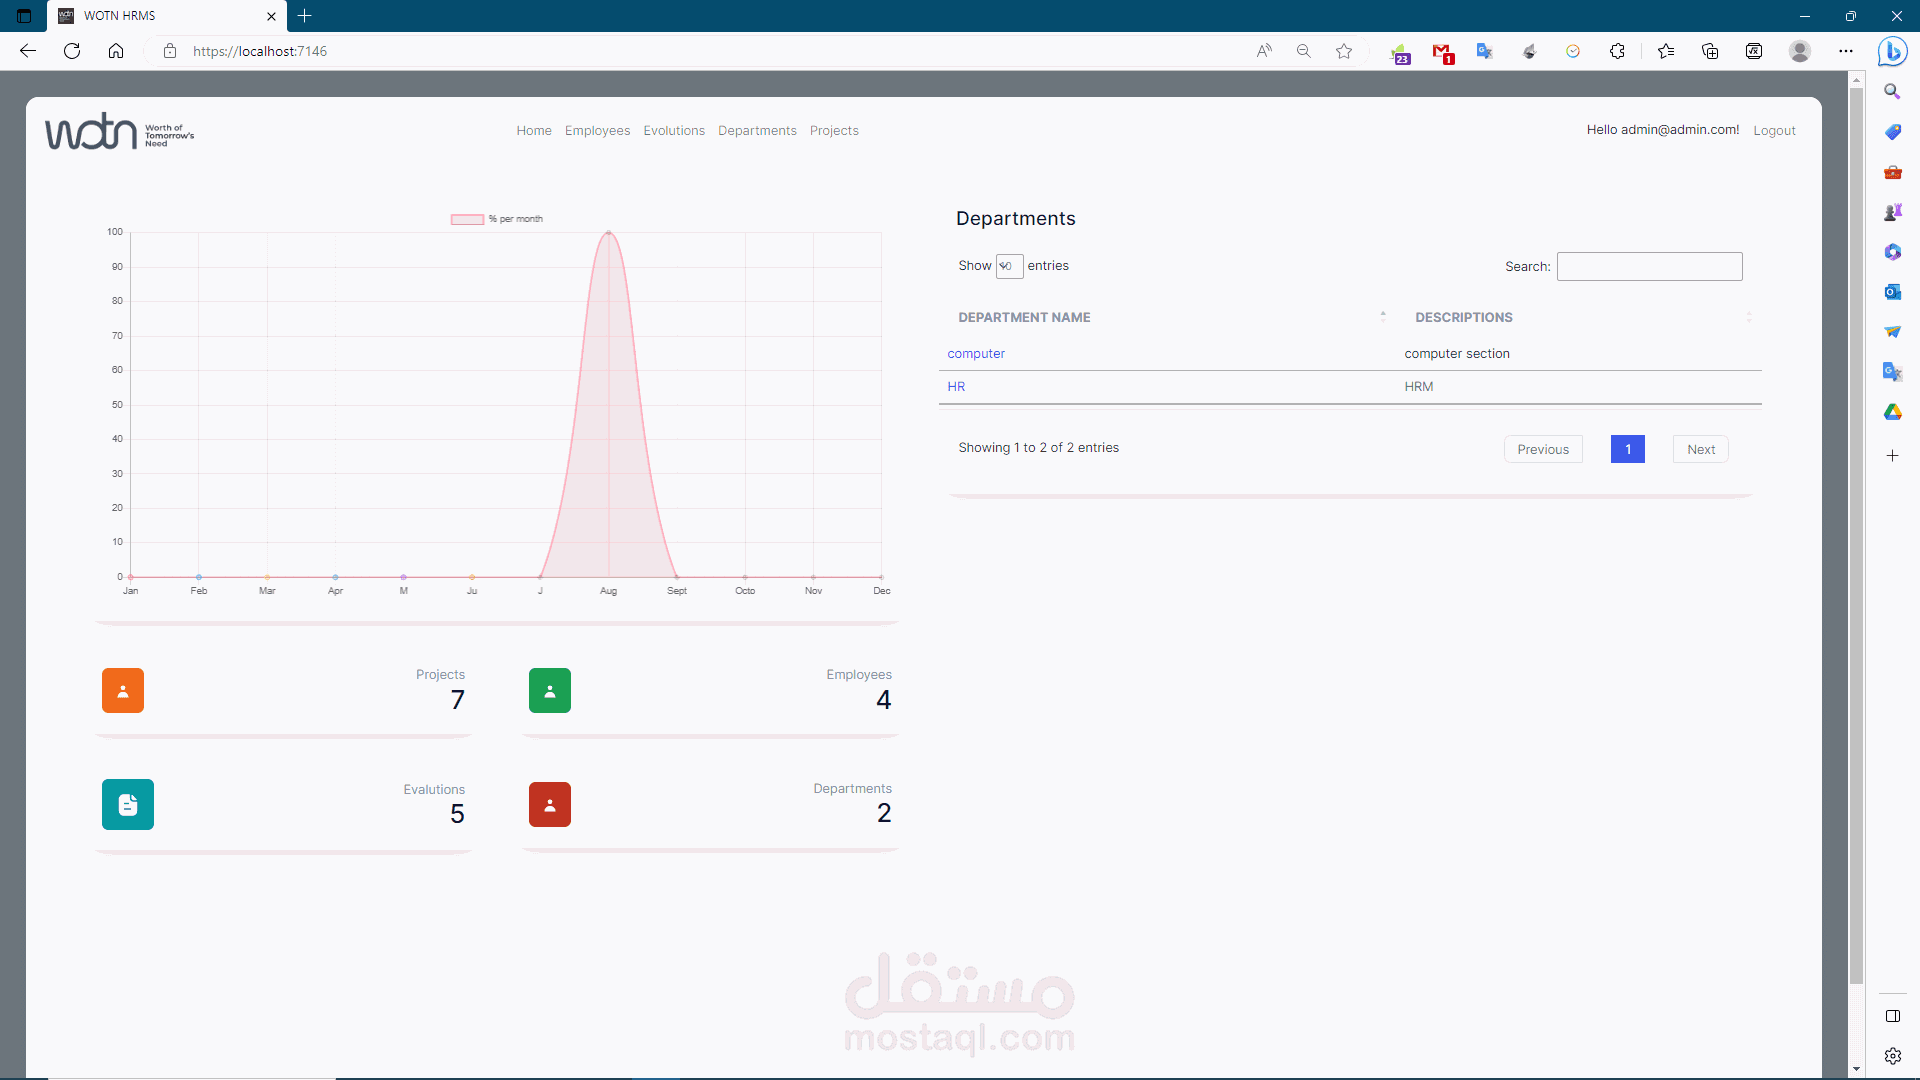Click the green Employees card icon
Screen dimensions: 1920x1080
pyautogui.click(x=550, y=691)
